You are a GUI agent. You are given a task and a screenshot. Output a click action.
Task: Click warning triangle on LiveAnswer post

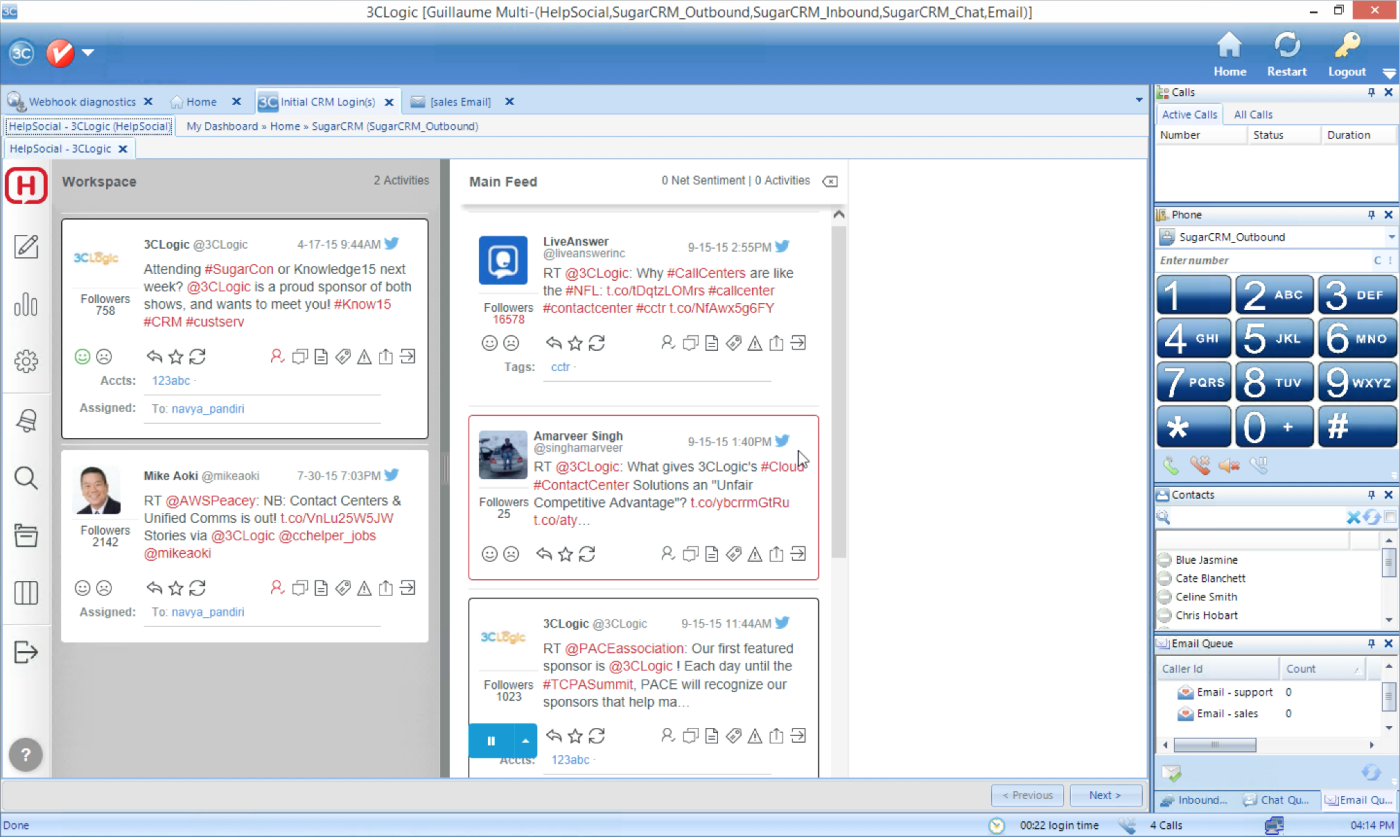coord(755,343)
